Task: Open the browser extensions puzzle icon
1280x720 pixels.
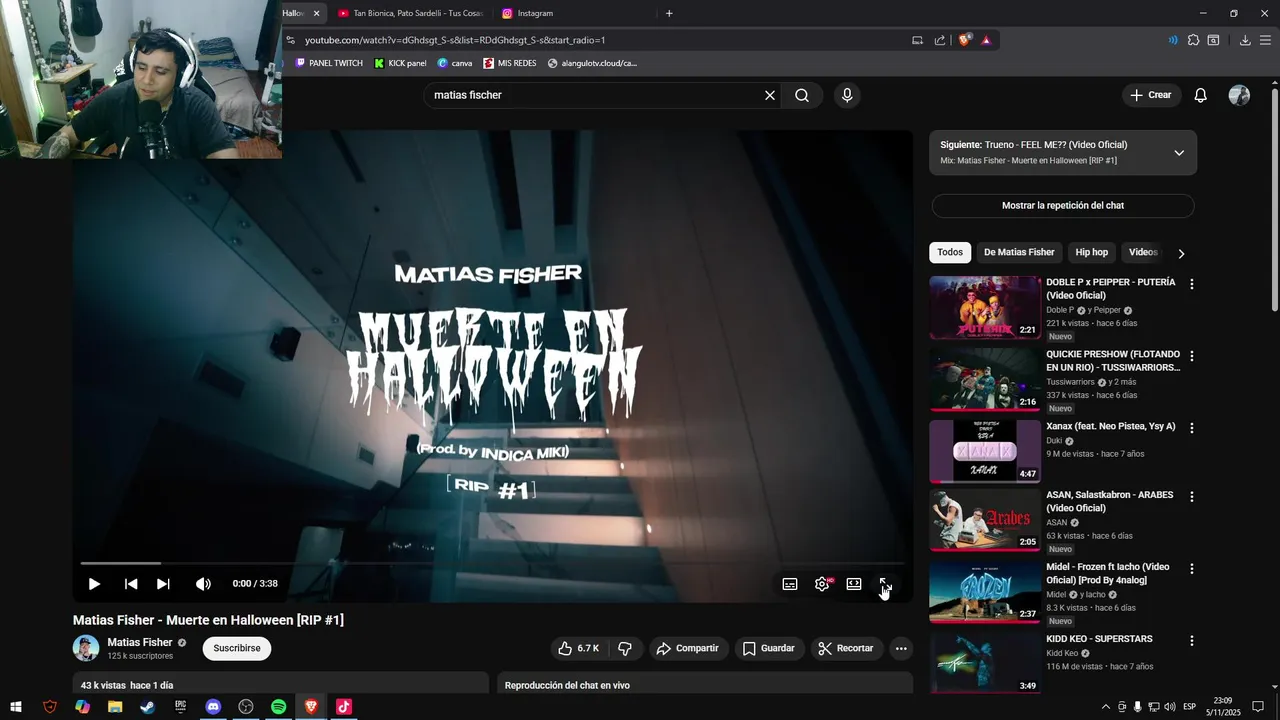Action: coord(1193,40)
